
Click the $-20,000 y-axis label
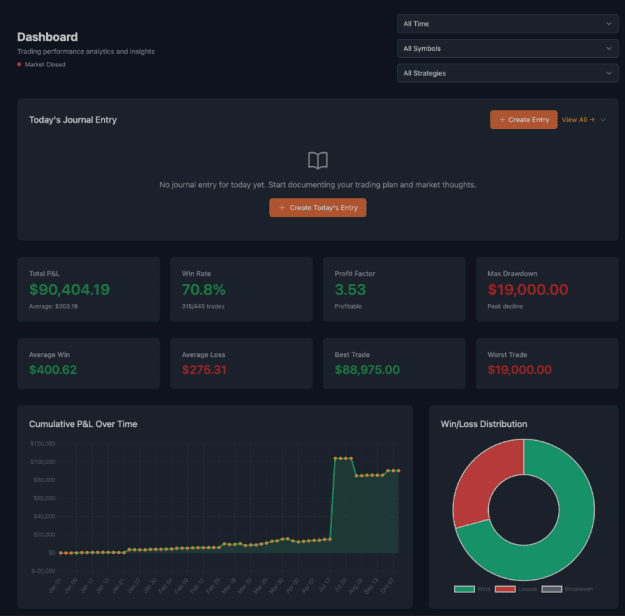point(43,571)
